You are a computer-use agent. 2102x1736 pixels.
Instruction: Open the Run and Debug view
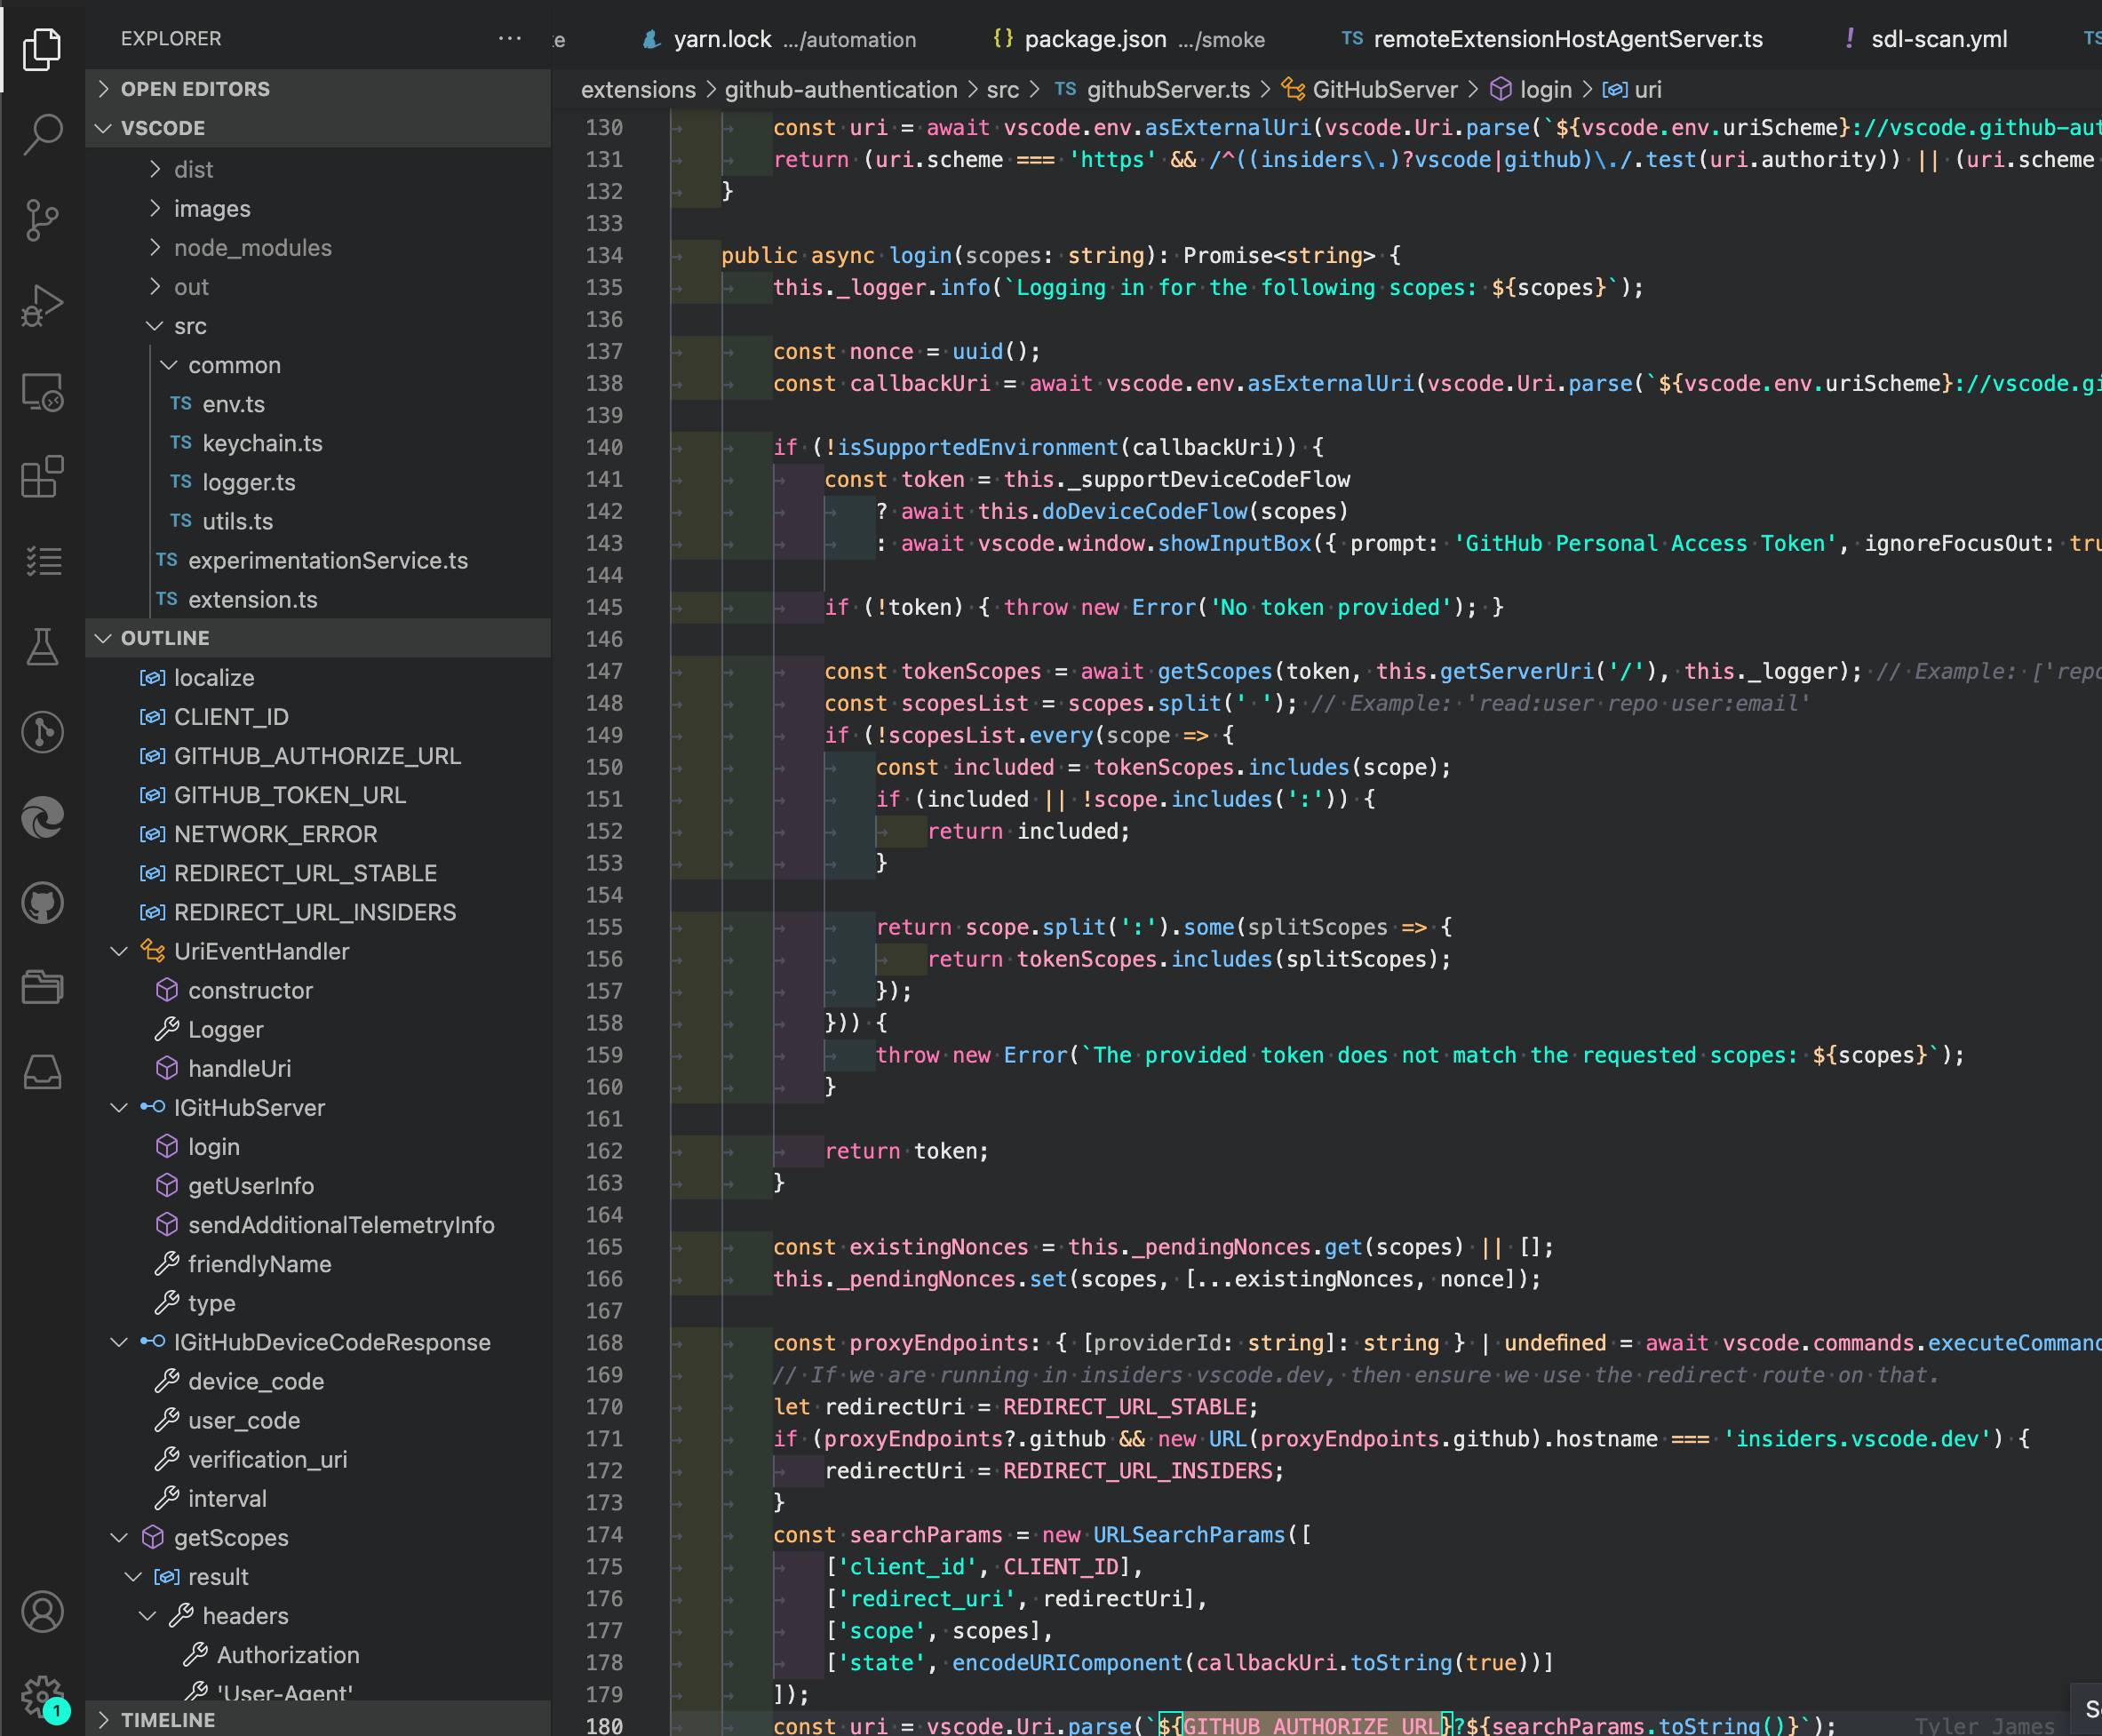pos(44,305)
